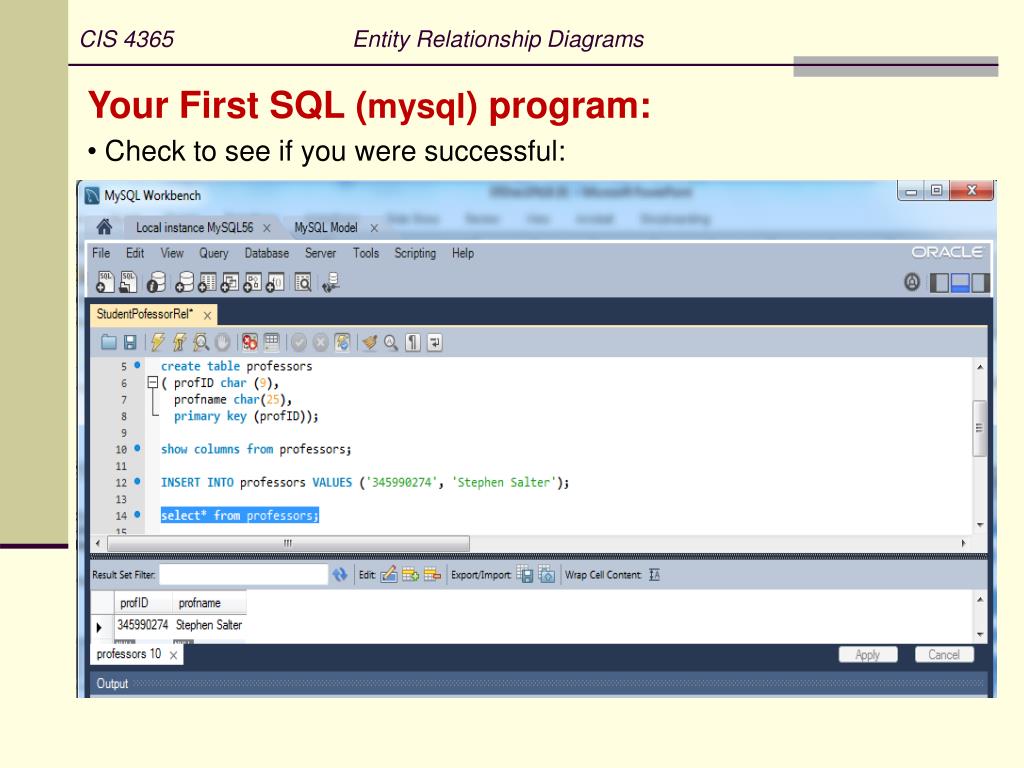Execute statement under cursor icon
Image resolution: width=1024 pixels, height=768 pixels.
pos(179,342)
